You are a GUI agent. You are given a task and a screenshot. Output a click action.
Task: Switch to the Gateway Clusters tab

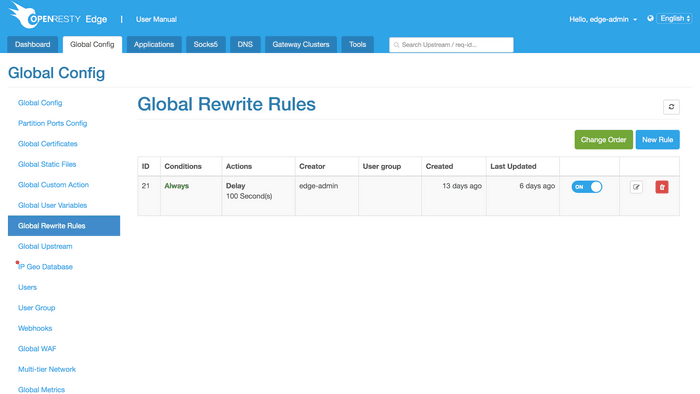[x=301, y=45]
